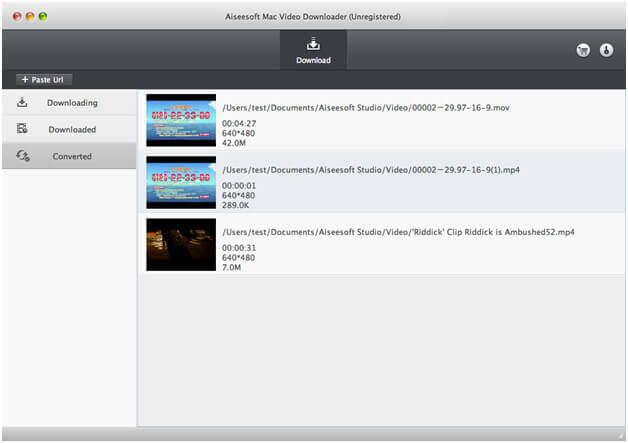The height and width of the screenshot is (443, 628).
Task: Select the Converted sidebar item
Action: [x=69, y=156]
